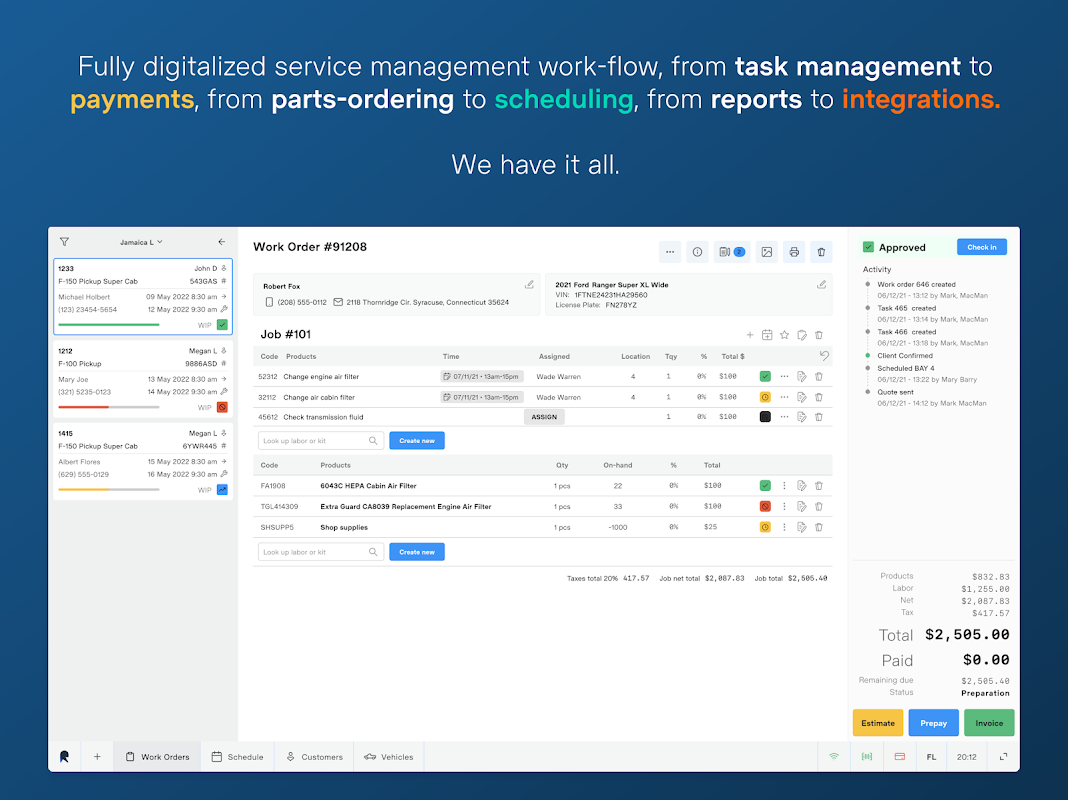Viewport: 1068px width, 800px height.
Task: Open the Work Orders tab
Action: pyautogui.click(x=157, y=757)
